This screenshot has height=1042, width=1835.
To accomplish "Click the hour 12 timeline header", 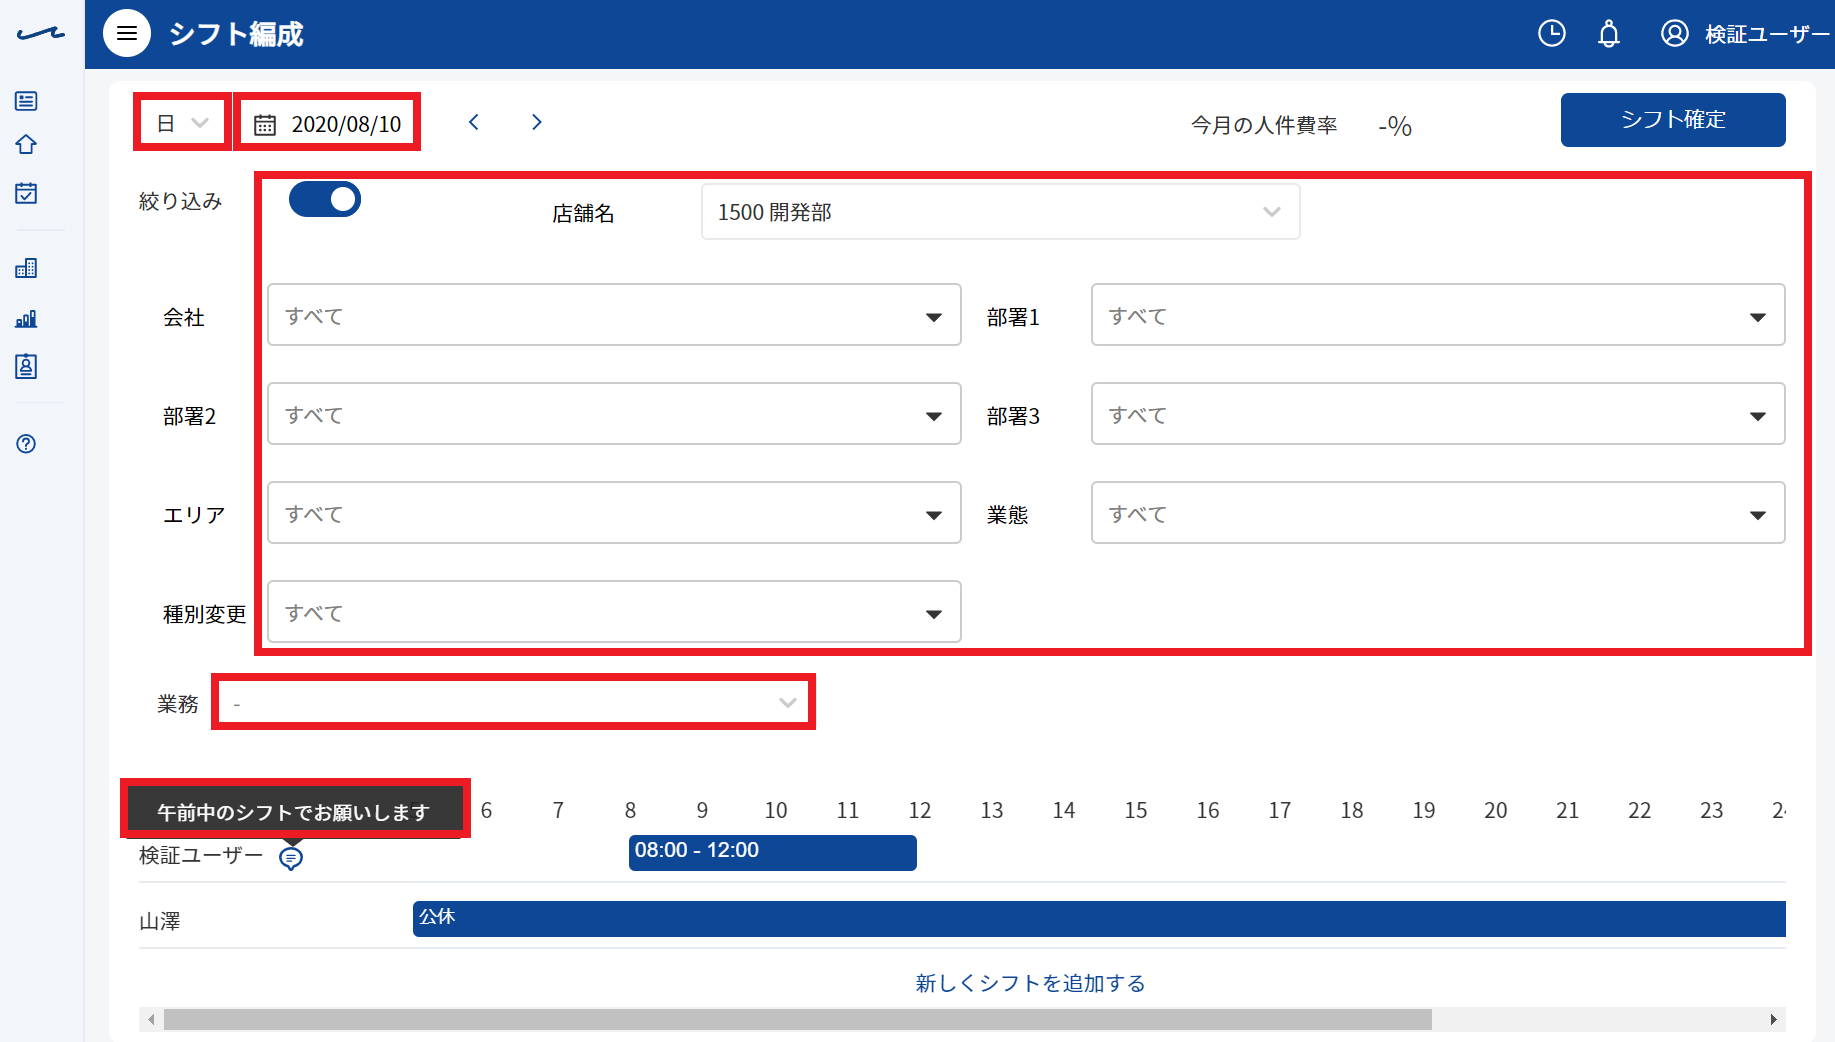I will coord(920,810).
